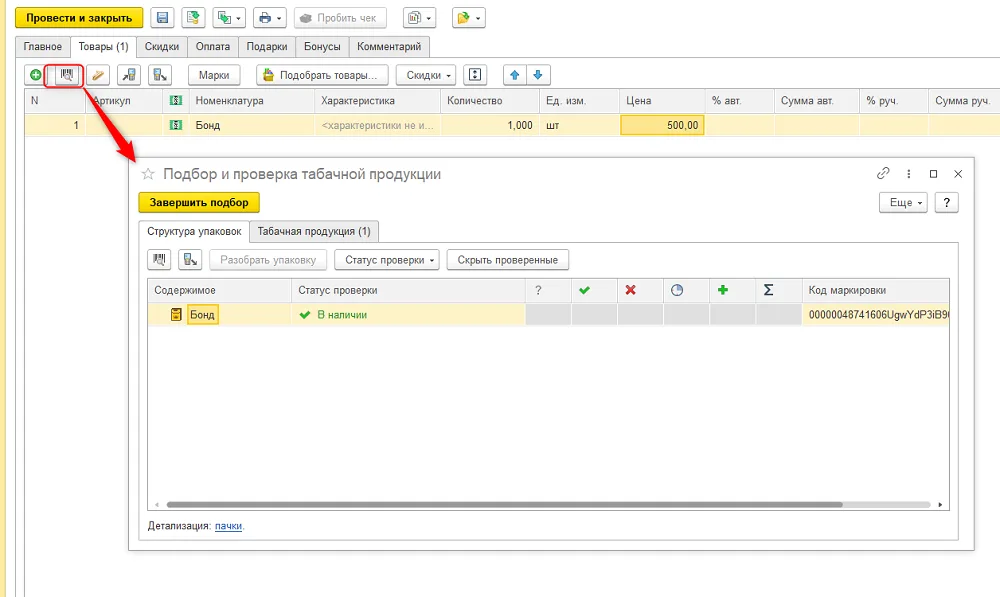The image size is (1000, 597).
Task: Click the sigma column header
Action: 778,290
